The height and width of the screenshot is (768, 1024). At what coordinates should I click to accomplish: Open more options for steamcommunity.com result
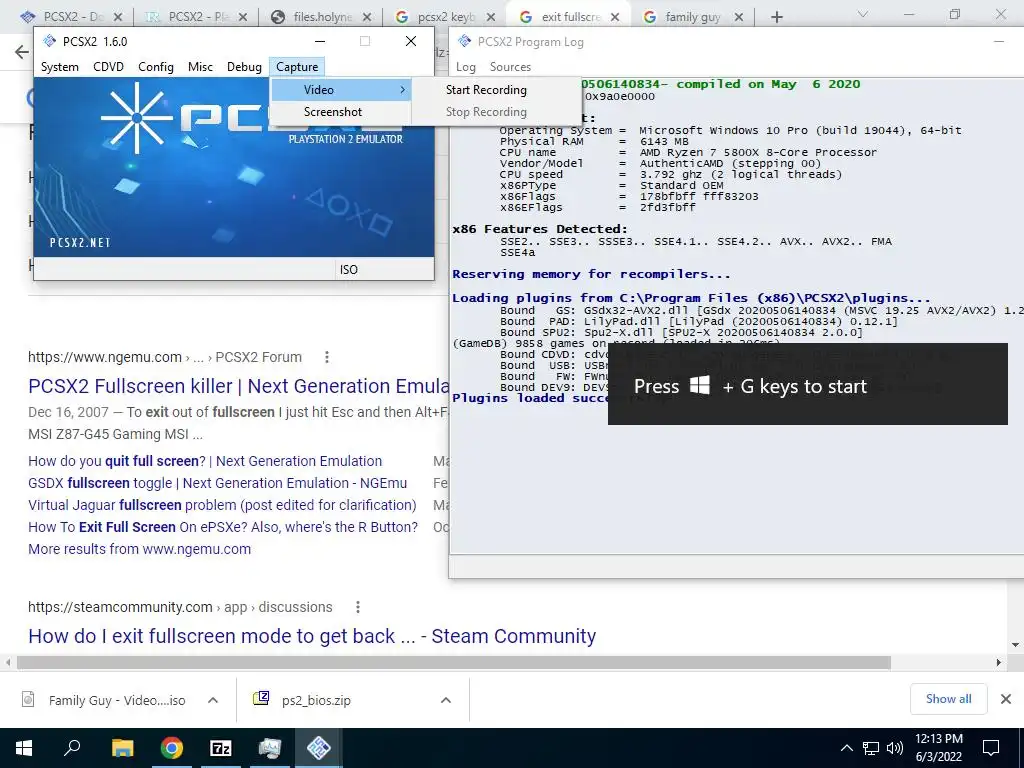tap(358, 607)
